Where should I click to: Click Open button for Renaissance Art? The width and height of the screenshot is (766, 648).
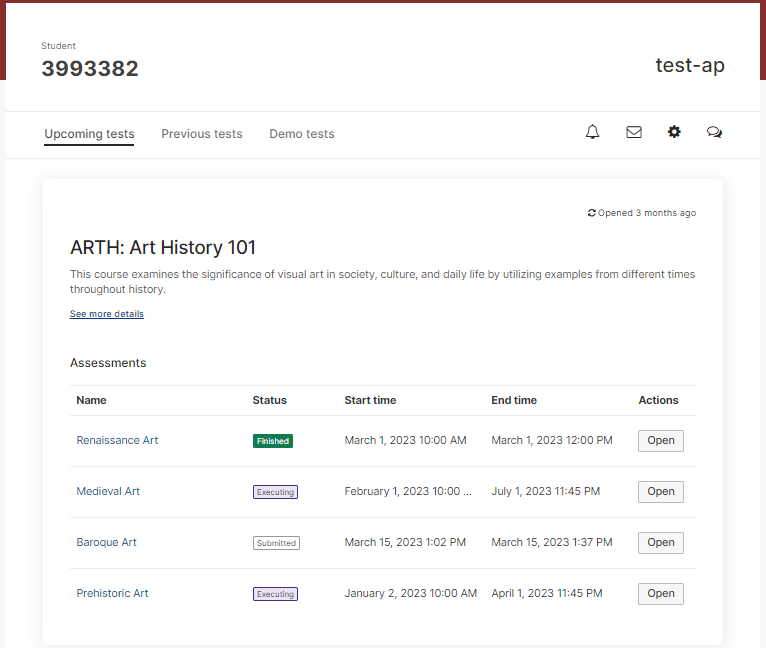(x=660, y=441)
